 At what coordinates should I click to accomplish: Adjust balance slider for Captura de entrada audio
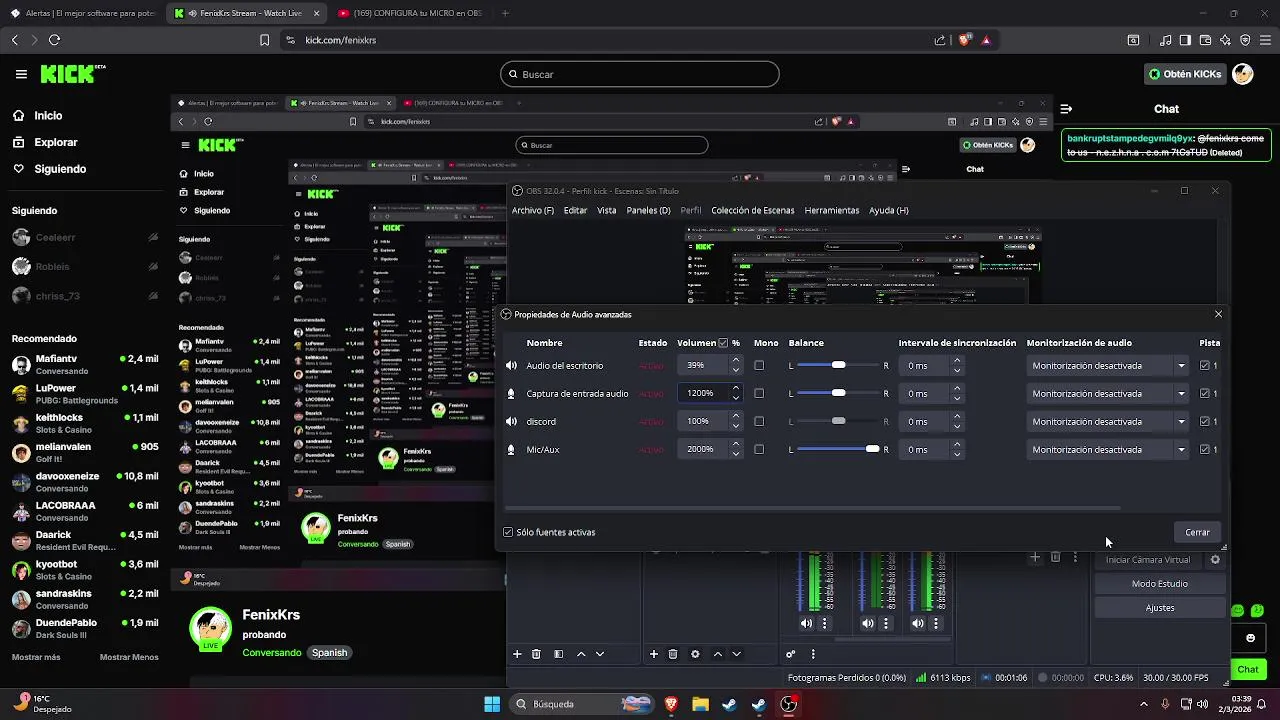point(836,394)
